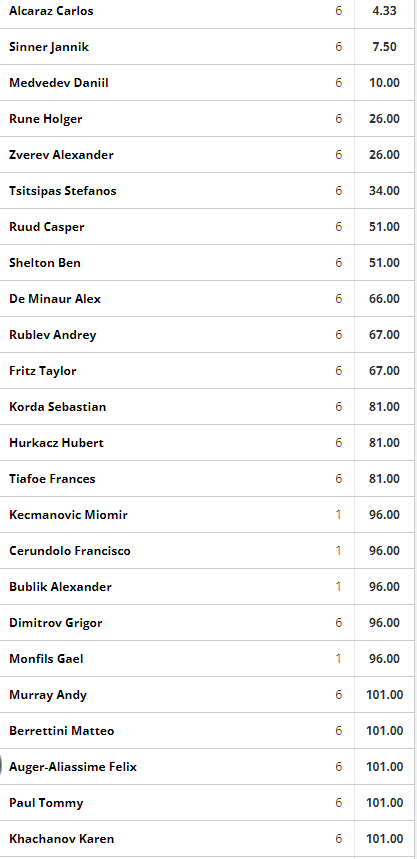Pick Kecmanovic Miomir odds 96.00

tap(384, 515)
